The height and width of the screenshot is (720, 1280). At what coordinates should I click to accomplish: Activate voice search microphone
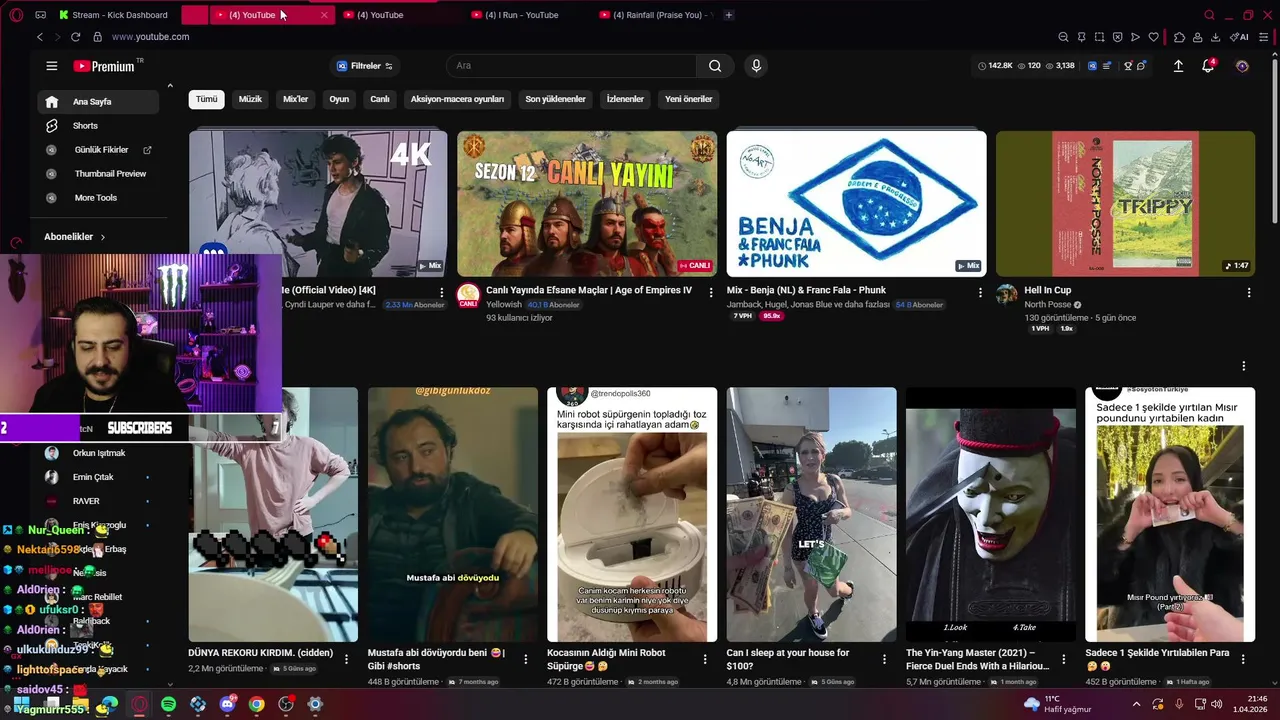(x=756, y=66)
